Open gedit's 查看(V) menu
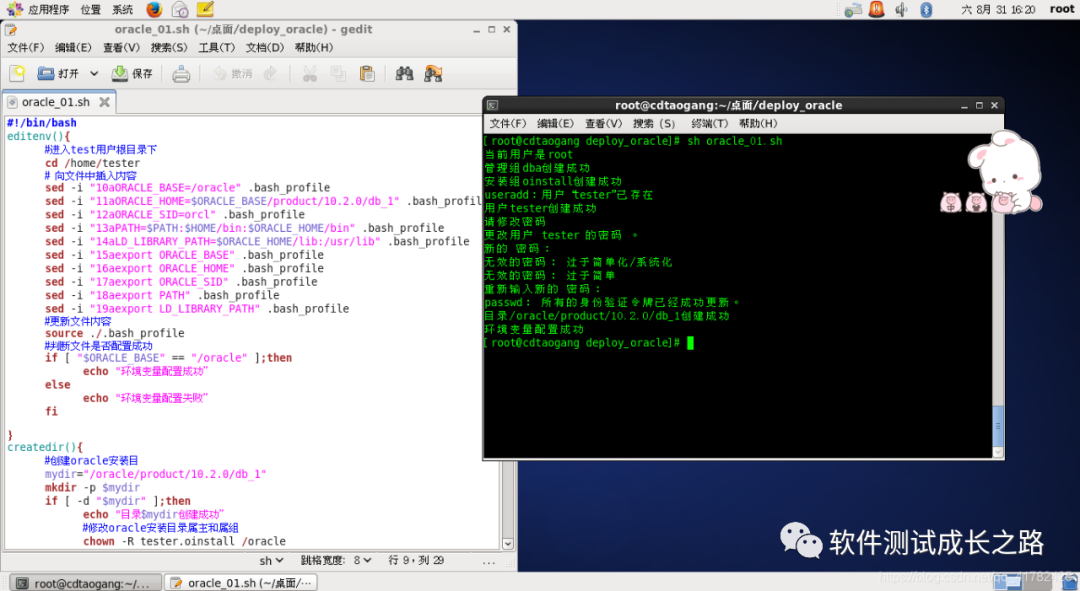 (x=121, y=48)
